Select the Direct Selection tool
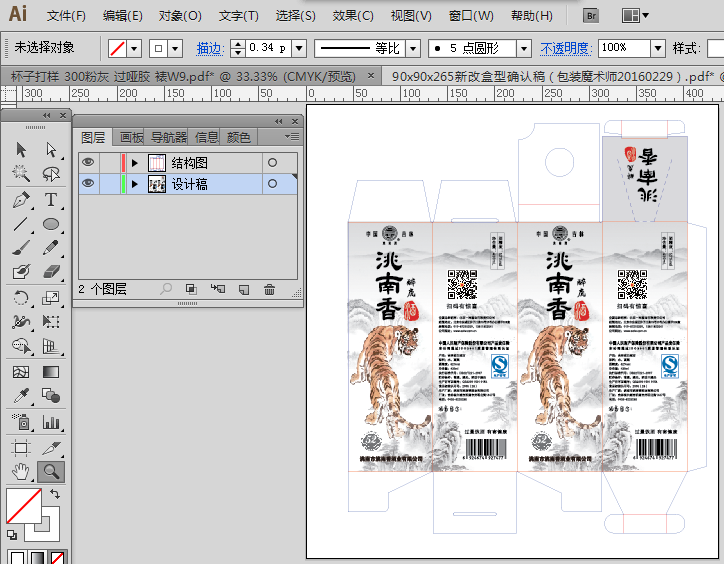This screenshot has width=724, height=564. [x=51, y=150]
